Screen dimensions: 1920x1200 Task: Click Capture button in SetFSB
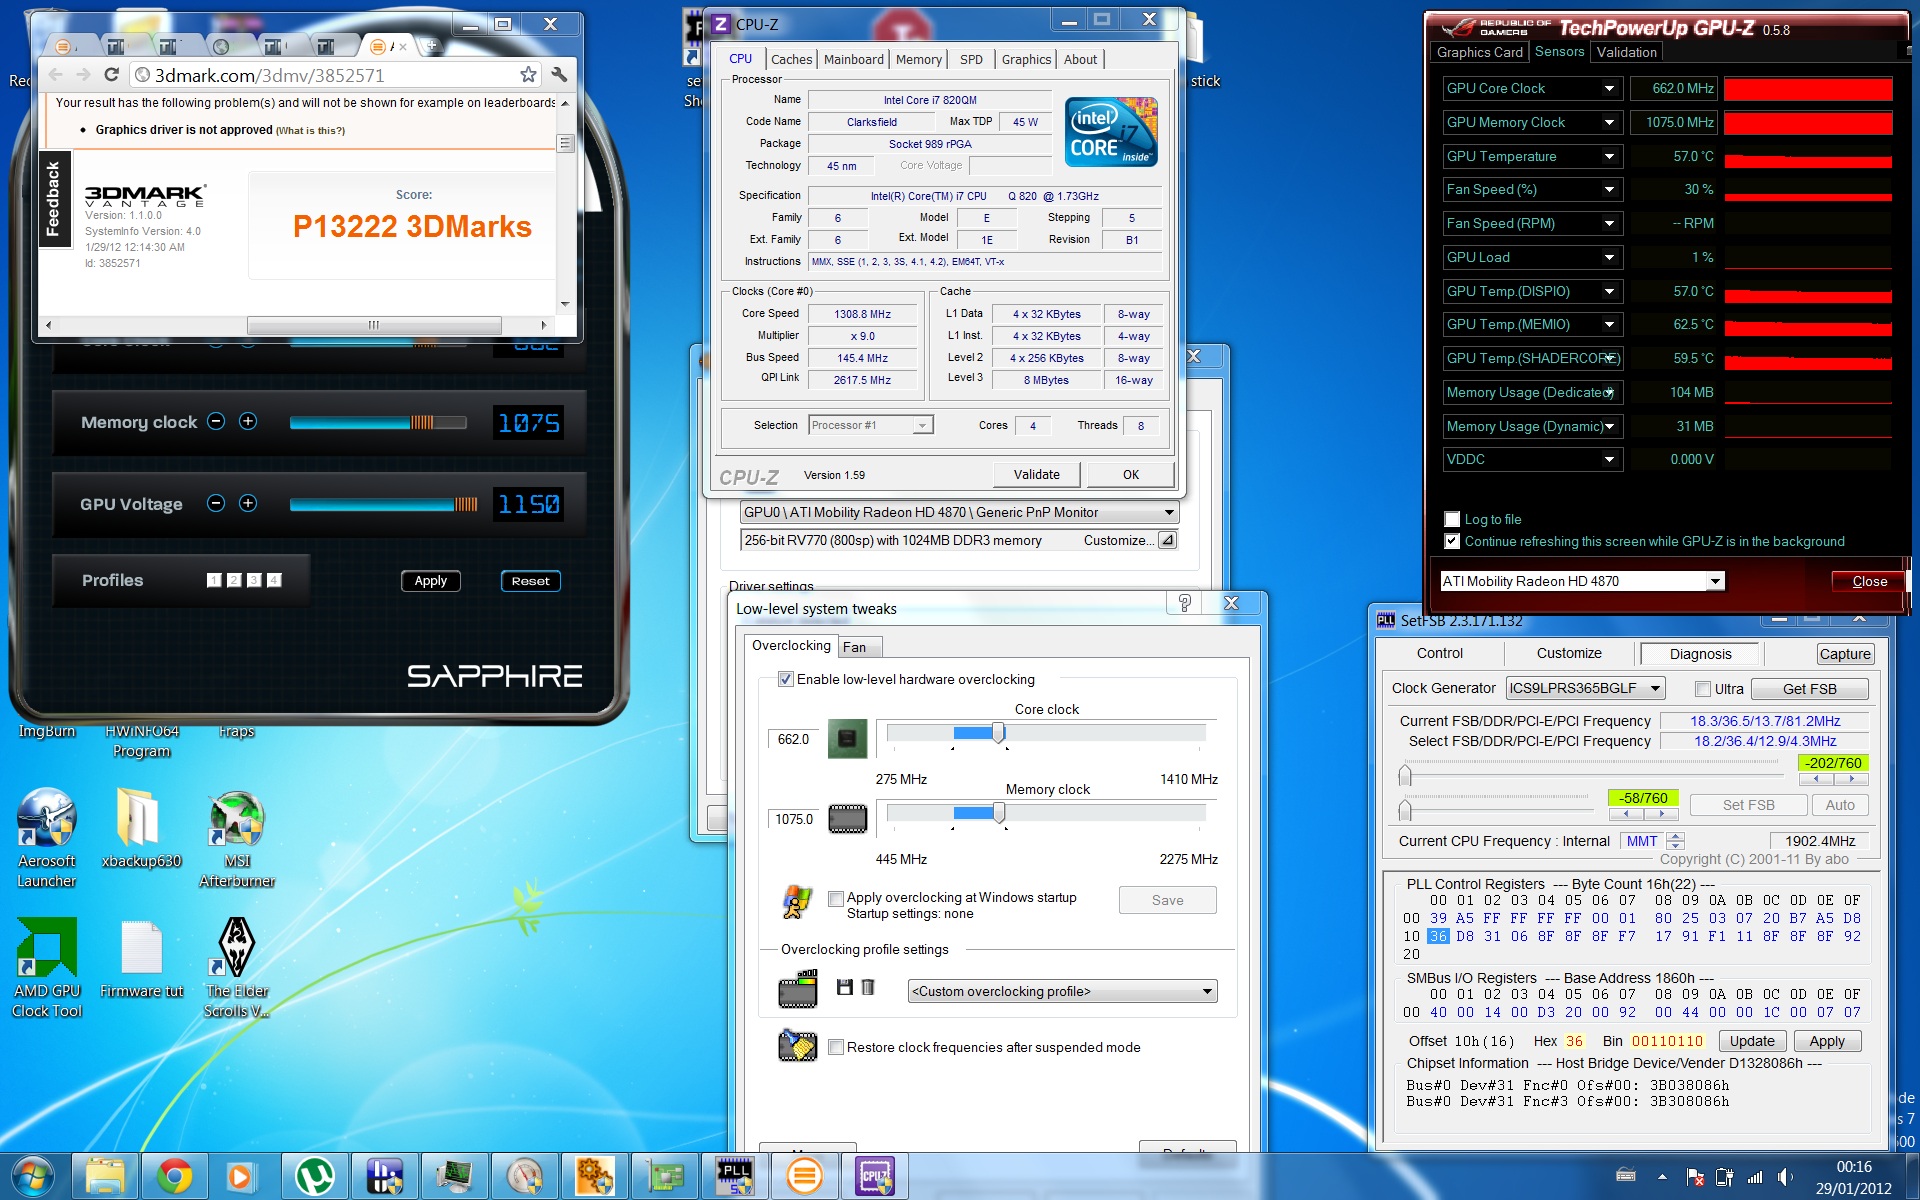1845,654
